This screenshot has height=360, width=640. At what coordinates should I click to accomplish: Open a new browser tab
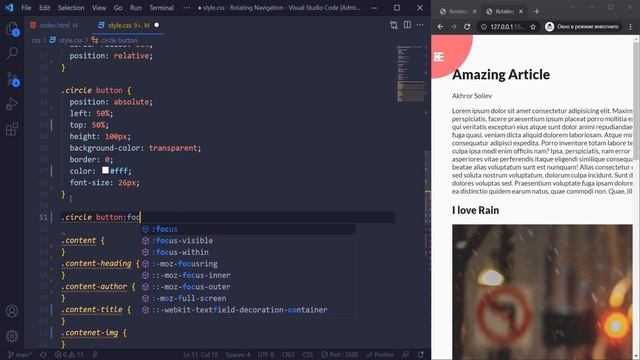click(x=537, y=11)
